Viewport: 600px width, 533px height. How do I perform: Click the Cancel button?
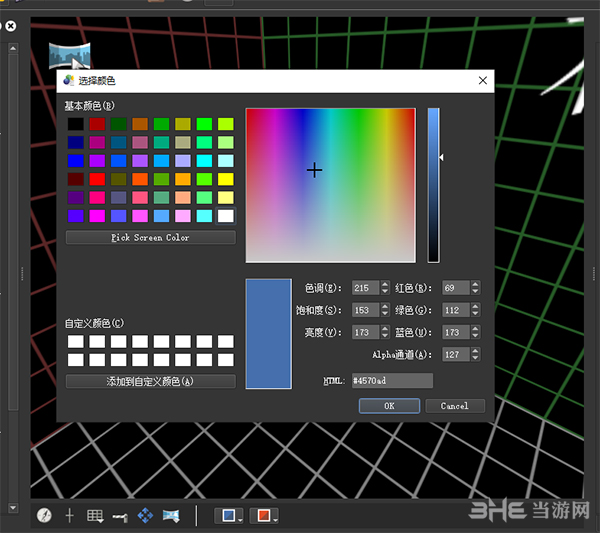tap(455, 406)
